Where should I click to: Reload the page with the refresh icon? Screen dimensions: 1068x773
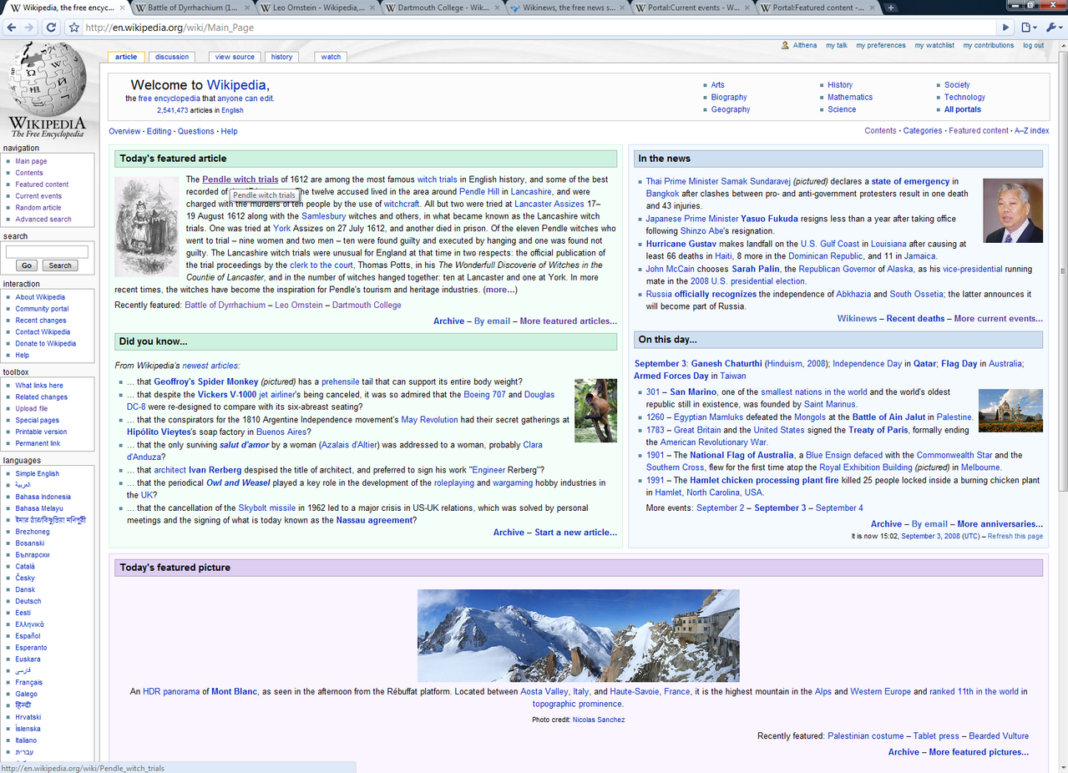[x=51, y=27]
